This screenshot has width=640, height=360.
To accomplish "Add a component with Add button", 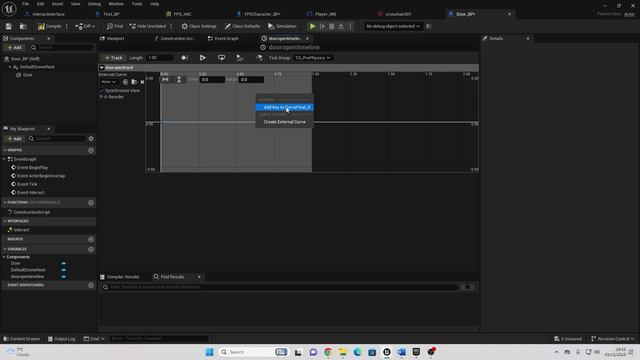I will point(15,47).
